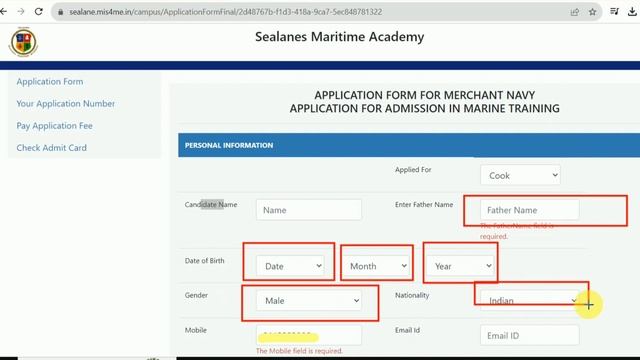Image resolution: width=640 pixels, height=360 pixels.
Task: Click the address bar URL
Action: (225, 12)
